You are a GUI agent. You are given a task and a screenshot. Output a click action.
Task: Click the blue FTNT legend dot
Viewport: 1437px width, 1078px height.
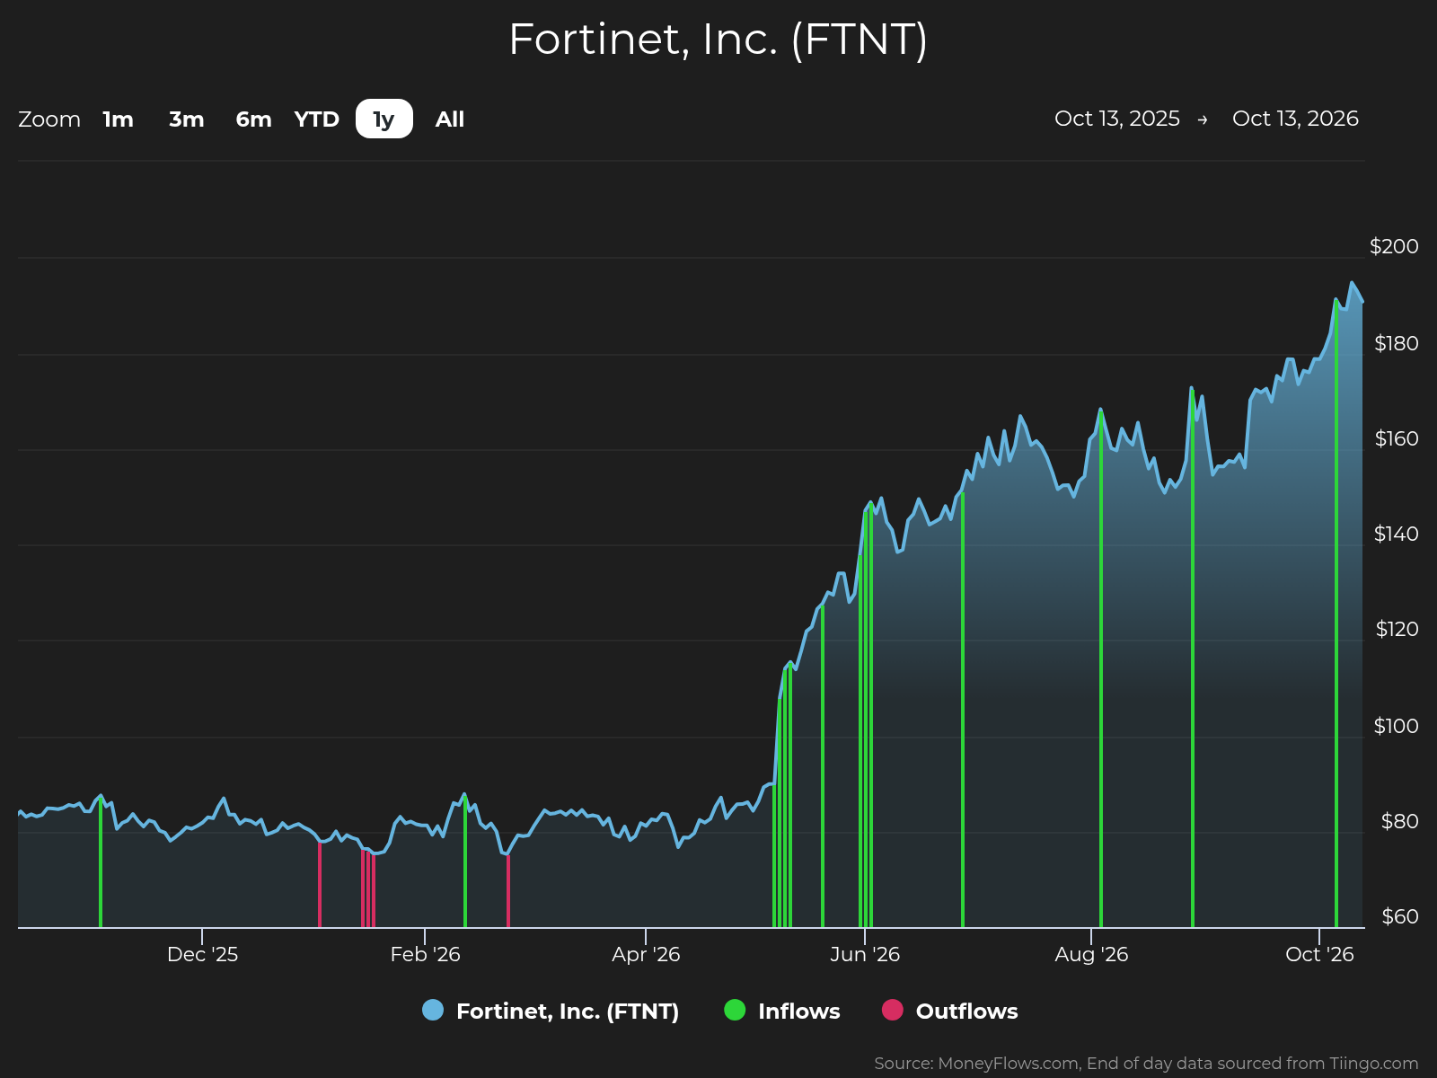433,1010
